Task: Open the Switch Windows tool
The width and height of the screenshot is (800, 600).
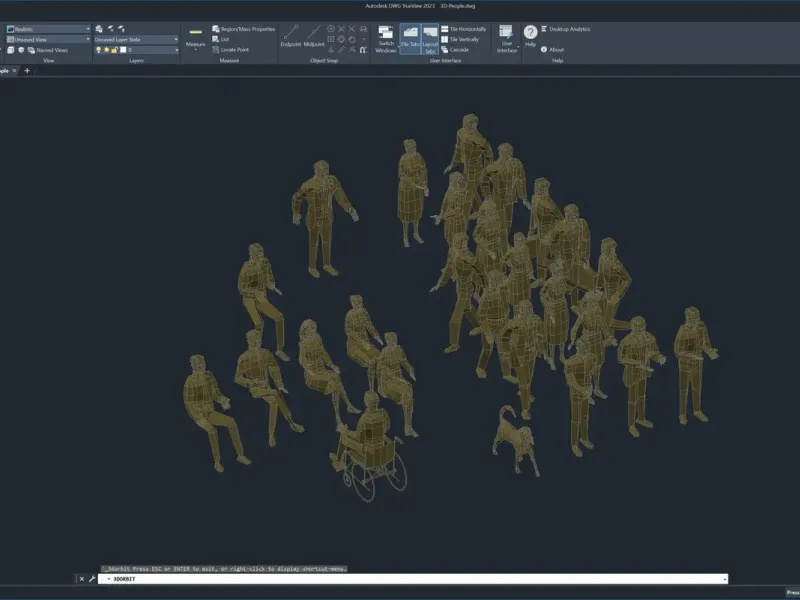Action: pos(386,38)
